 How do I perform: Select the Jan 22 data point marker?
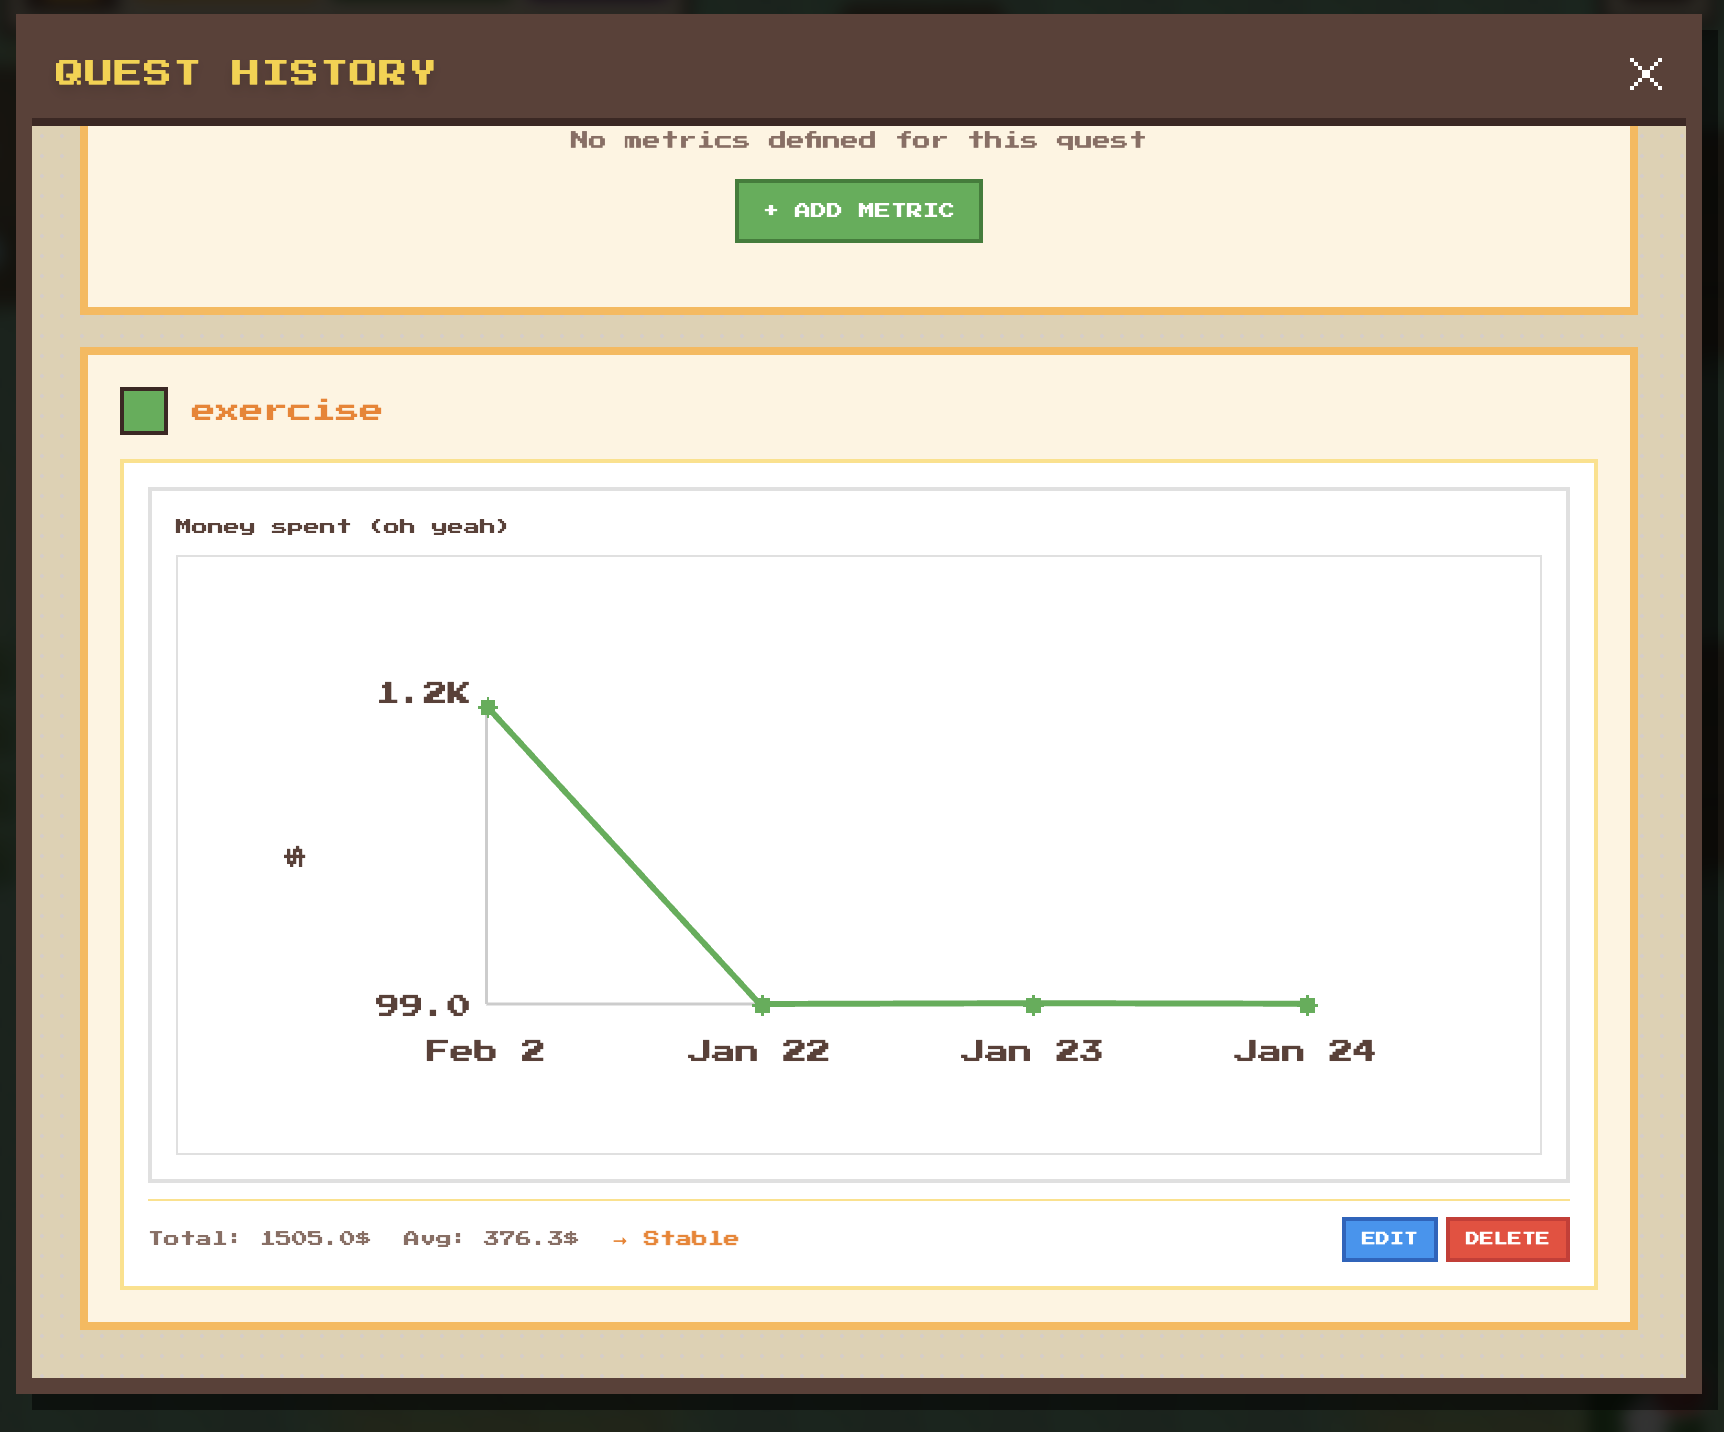pyautogui.click(x=761, y=1005)
